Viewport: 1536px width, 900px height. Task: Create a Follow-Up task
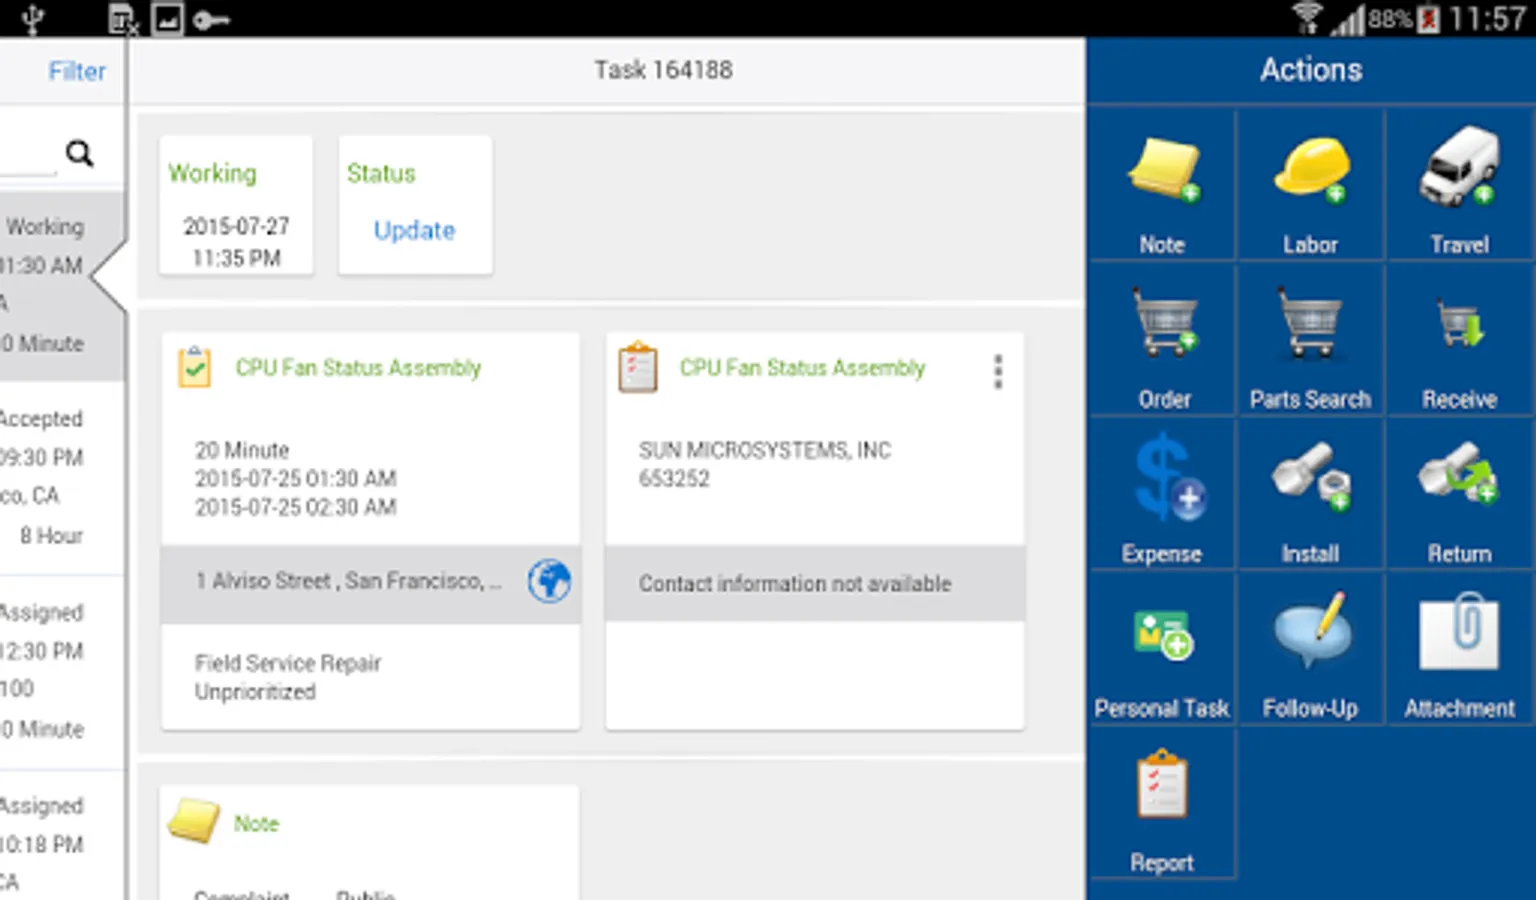tap(1310, 650)
